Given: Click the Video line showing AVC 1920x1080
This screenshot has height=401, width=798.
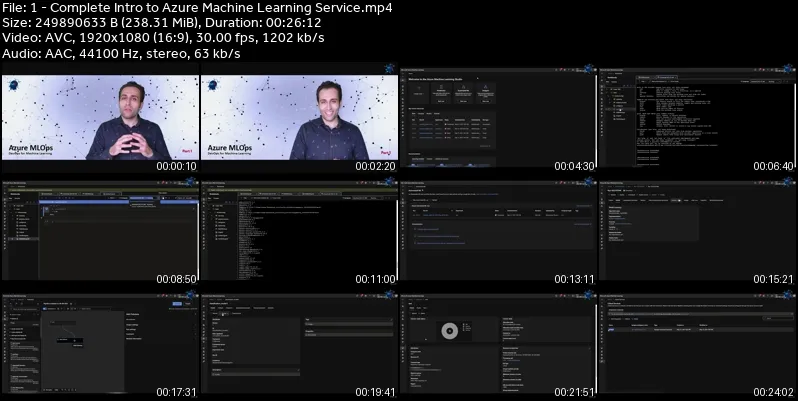Looking at the screenshot, I should [163, 38].
